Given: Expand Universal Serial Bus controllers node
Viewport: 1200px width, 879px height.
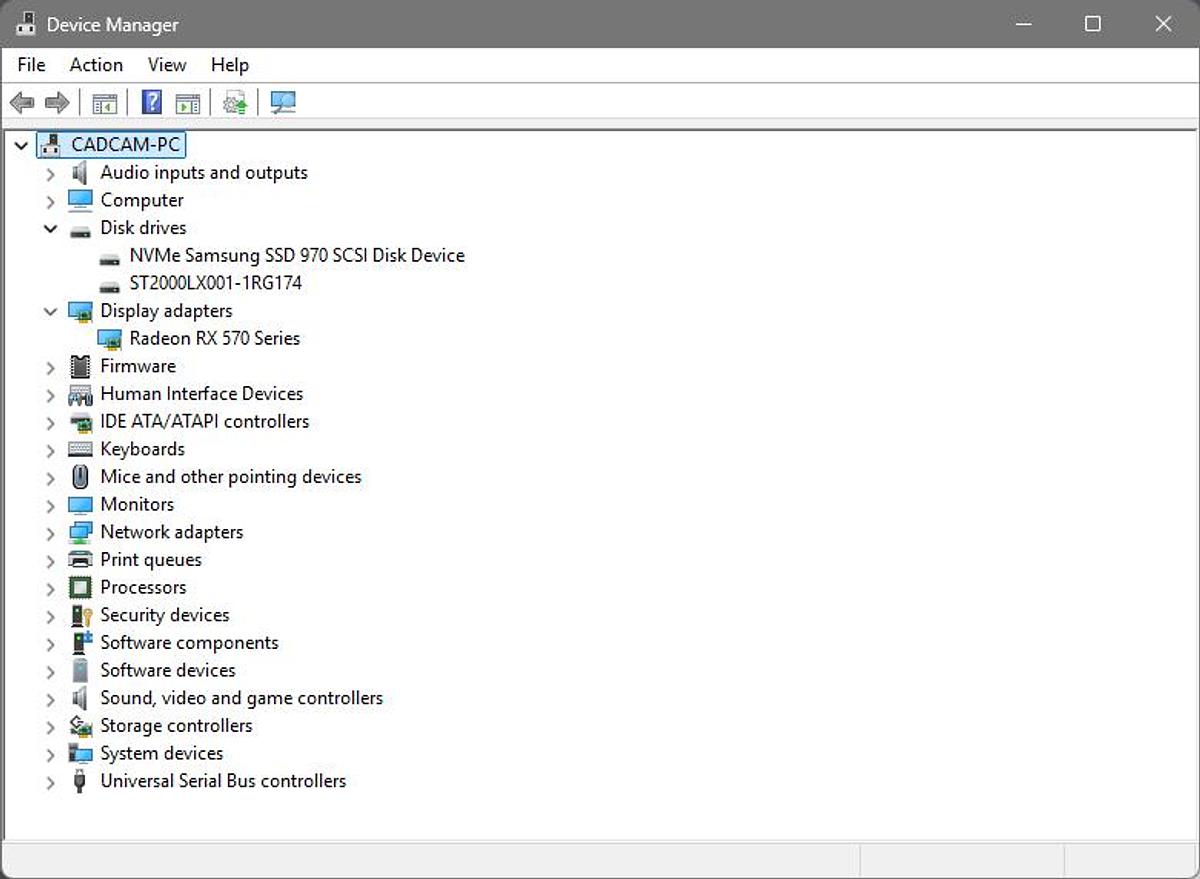Looking at the screenshot, I should (x=50, y=782).
